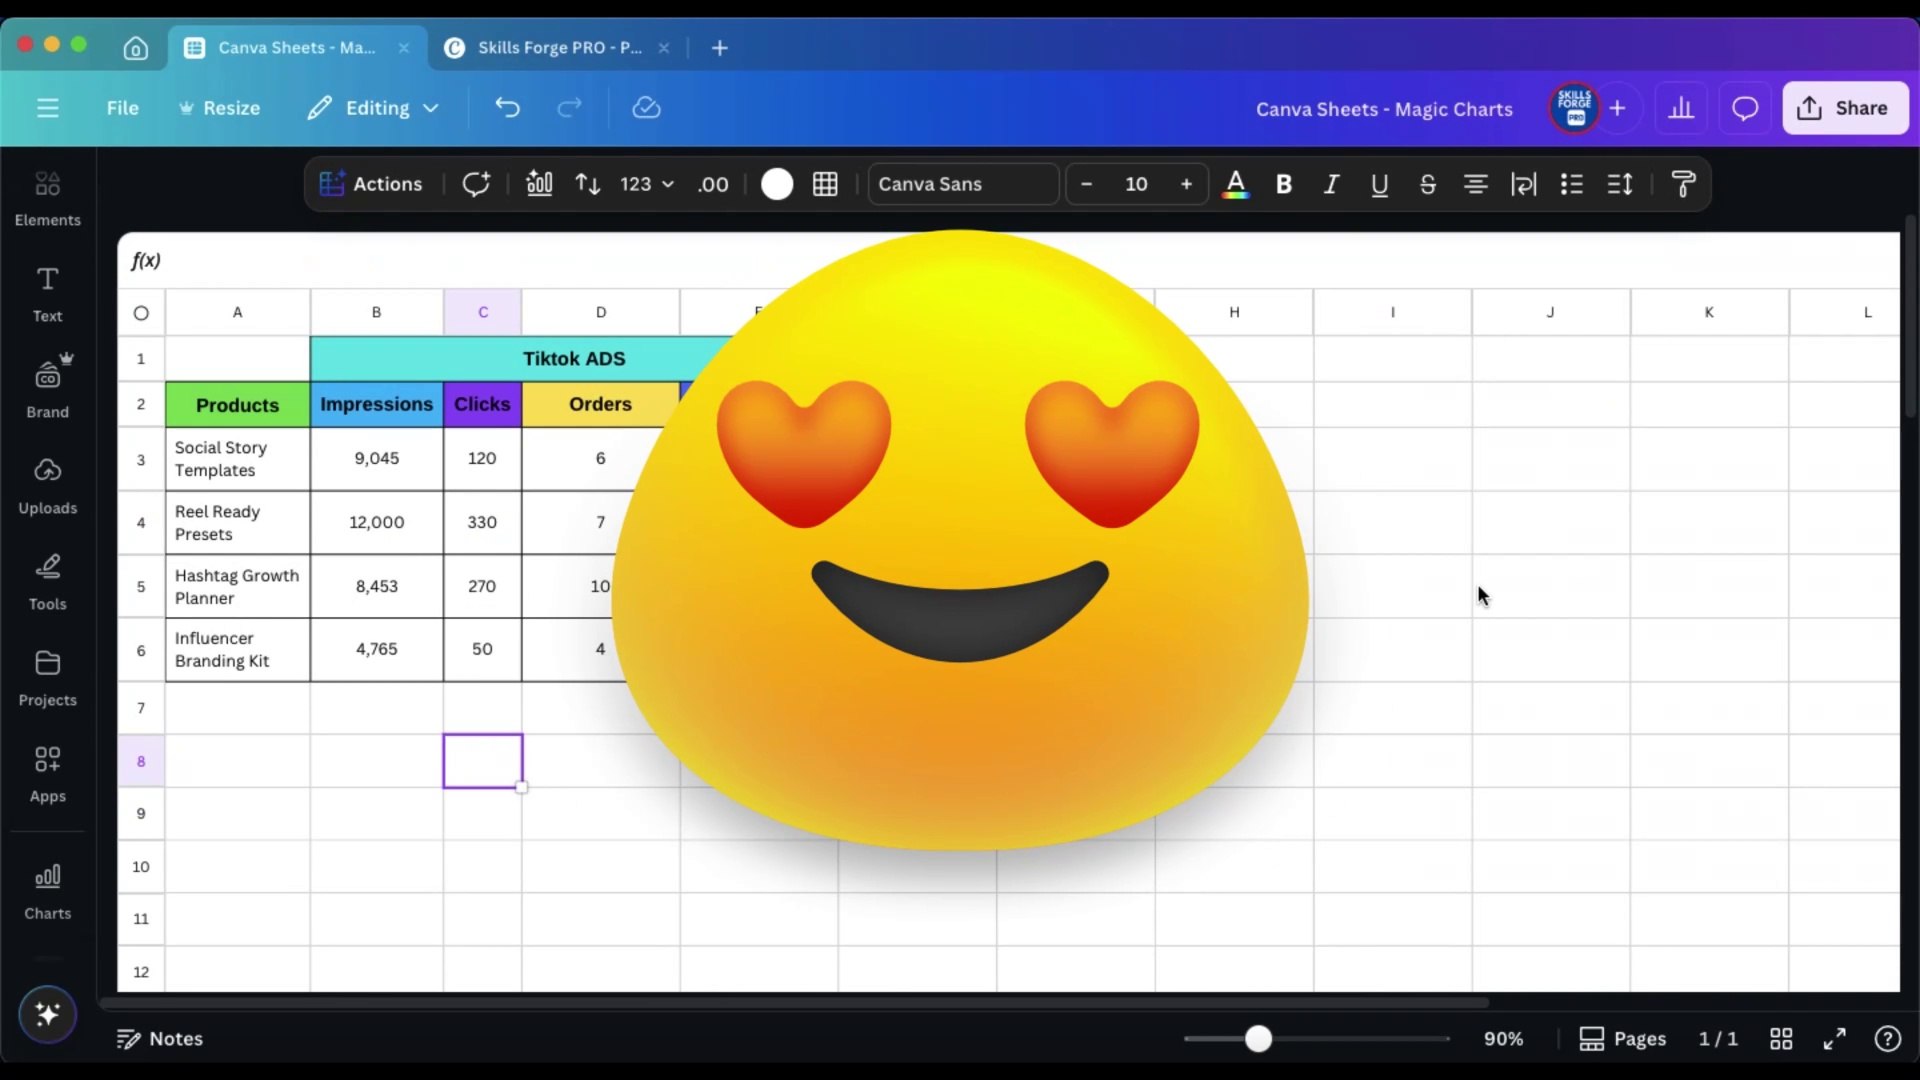
Task: Pick a text color with the rainbow A swatch
Action: click(1236, 184)
